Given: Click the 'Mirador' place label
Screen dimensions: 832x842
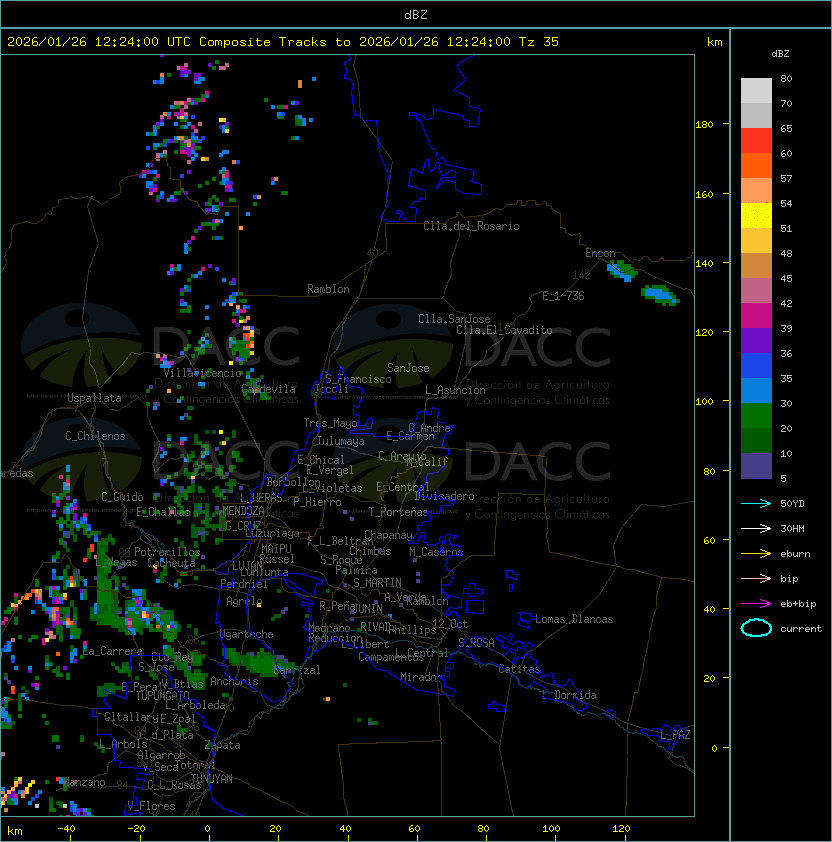Looking at the screenshot, I should pos(421,677).
